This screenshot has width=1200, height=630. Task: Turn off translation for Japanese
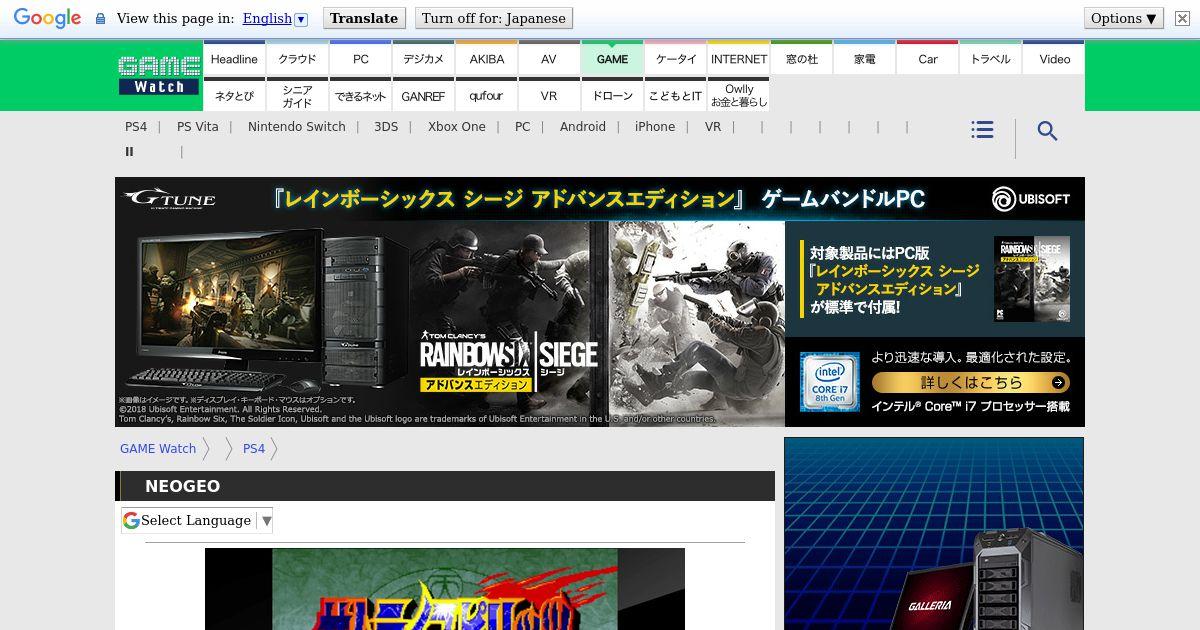point(494,18)
